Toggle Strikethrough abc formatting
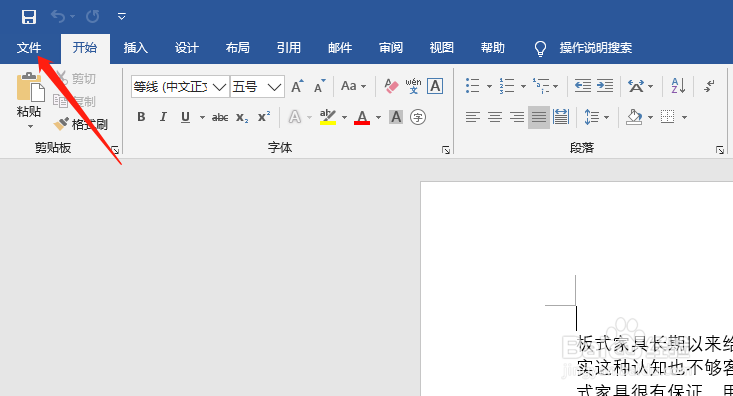 point(220,117)
